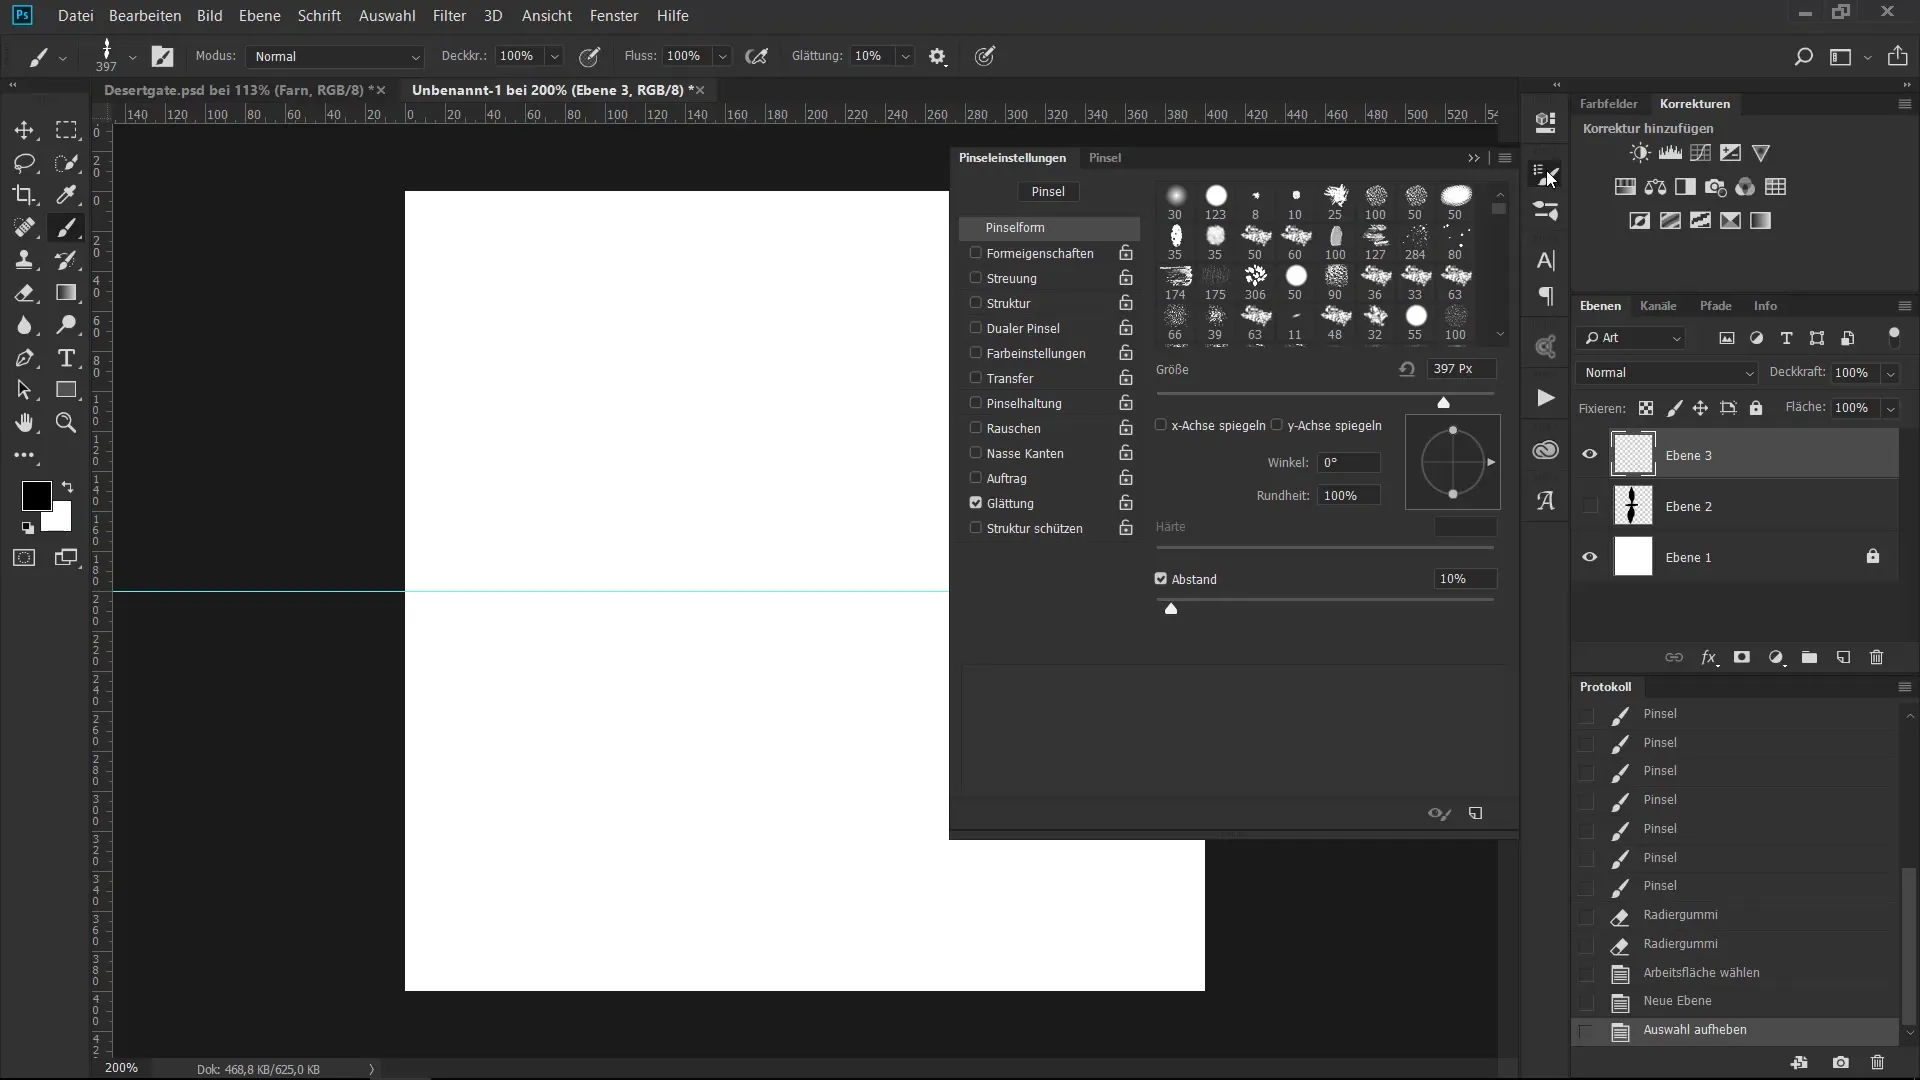Click the create new layer icon

1843,657
